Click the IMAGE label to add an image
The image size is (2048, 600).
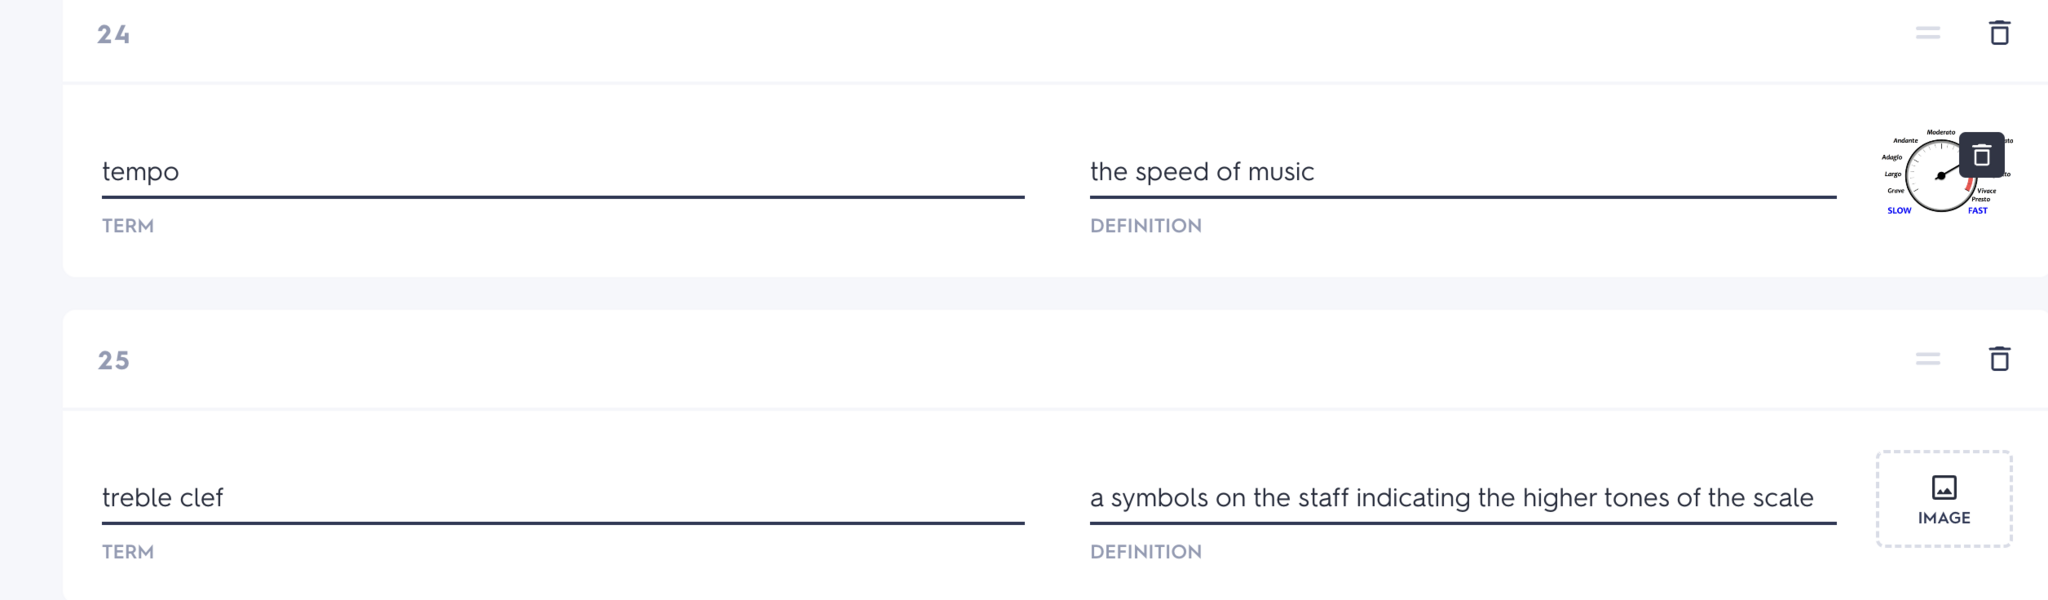(1944, 518)
